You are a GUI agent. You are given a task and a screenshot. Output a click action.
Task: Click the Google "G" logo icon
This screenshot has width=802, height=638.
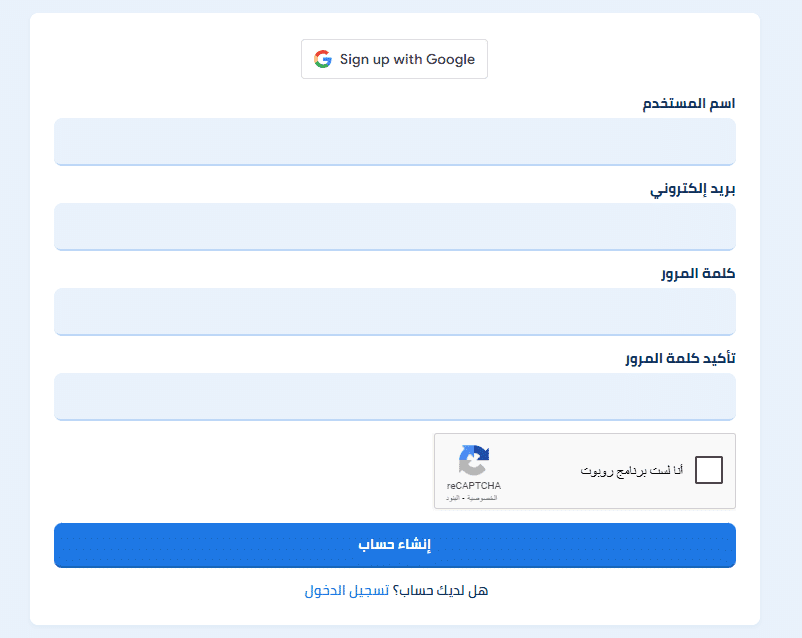pos(322,59)
